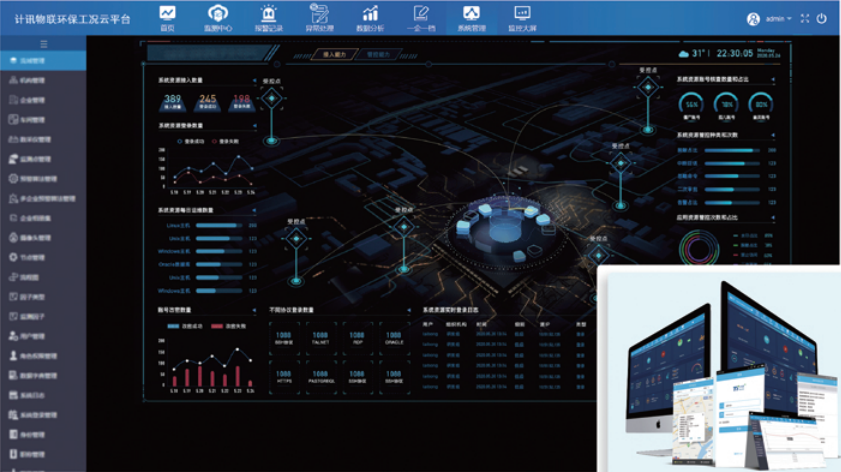Open the admin user dropdown
Viewport: 841px width, 472px height.
coord(770,19)
